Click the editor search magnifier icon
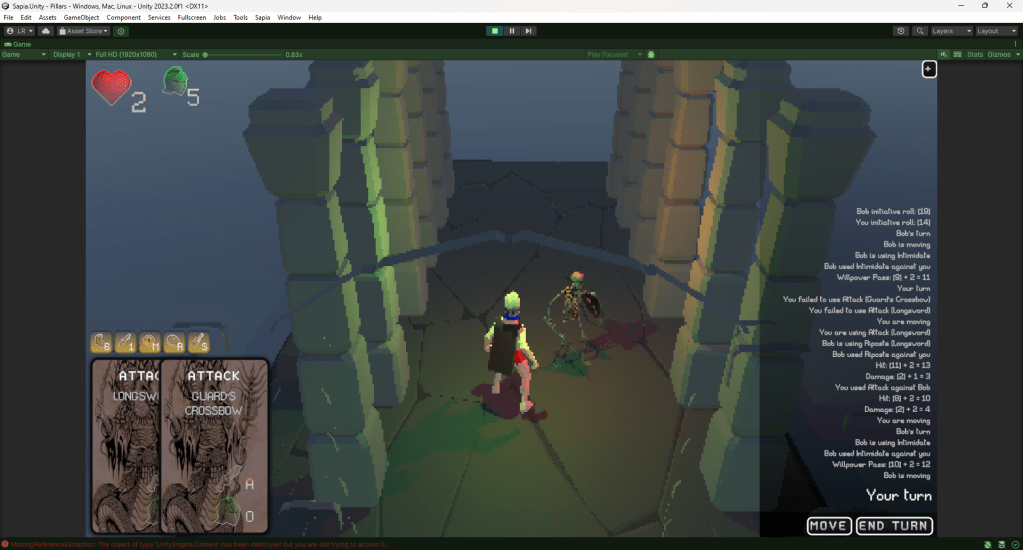 click(x=920, y=31)
